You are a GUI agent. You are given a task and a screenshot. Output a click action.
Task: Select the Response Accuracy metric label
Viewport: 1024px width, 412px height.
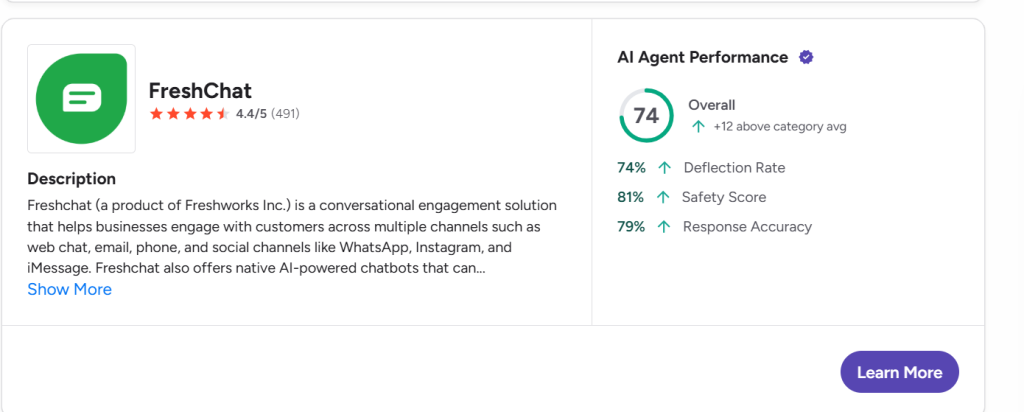pyautogui.click(x=747, y=227)
